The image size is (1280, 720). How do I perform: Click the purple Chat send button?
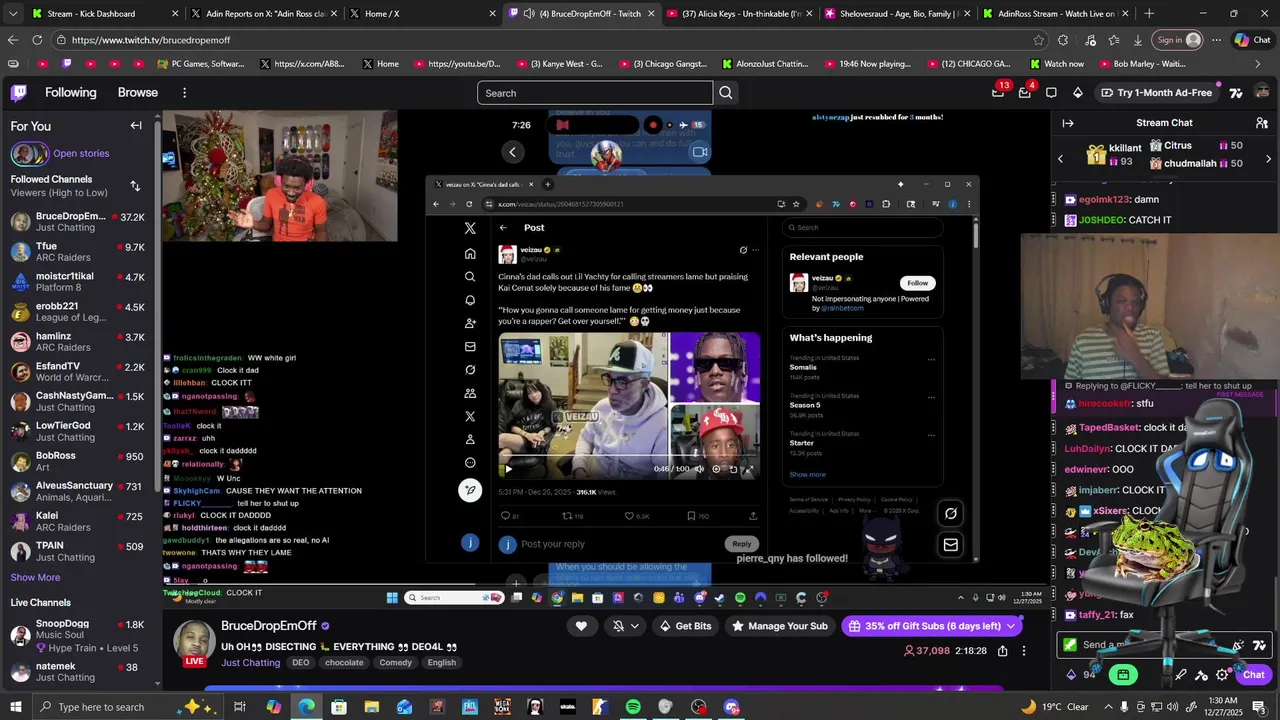1254,675
